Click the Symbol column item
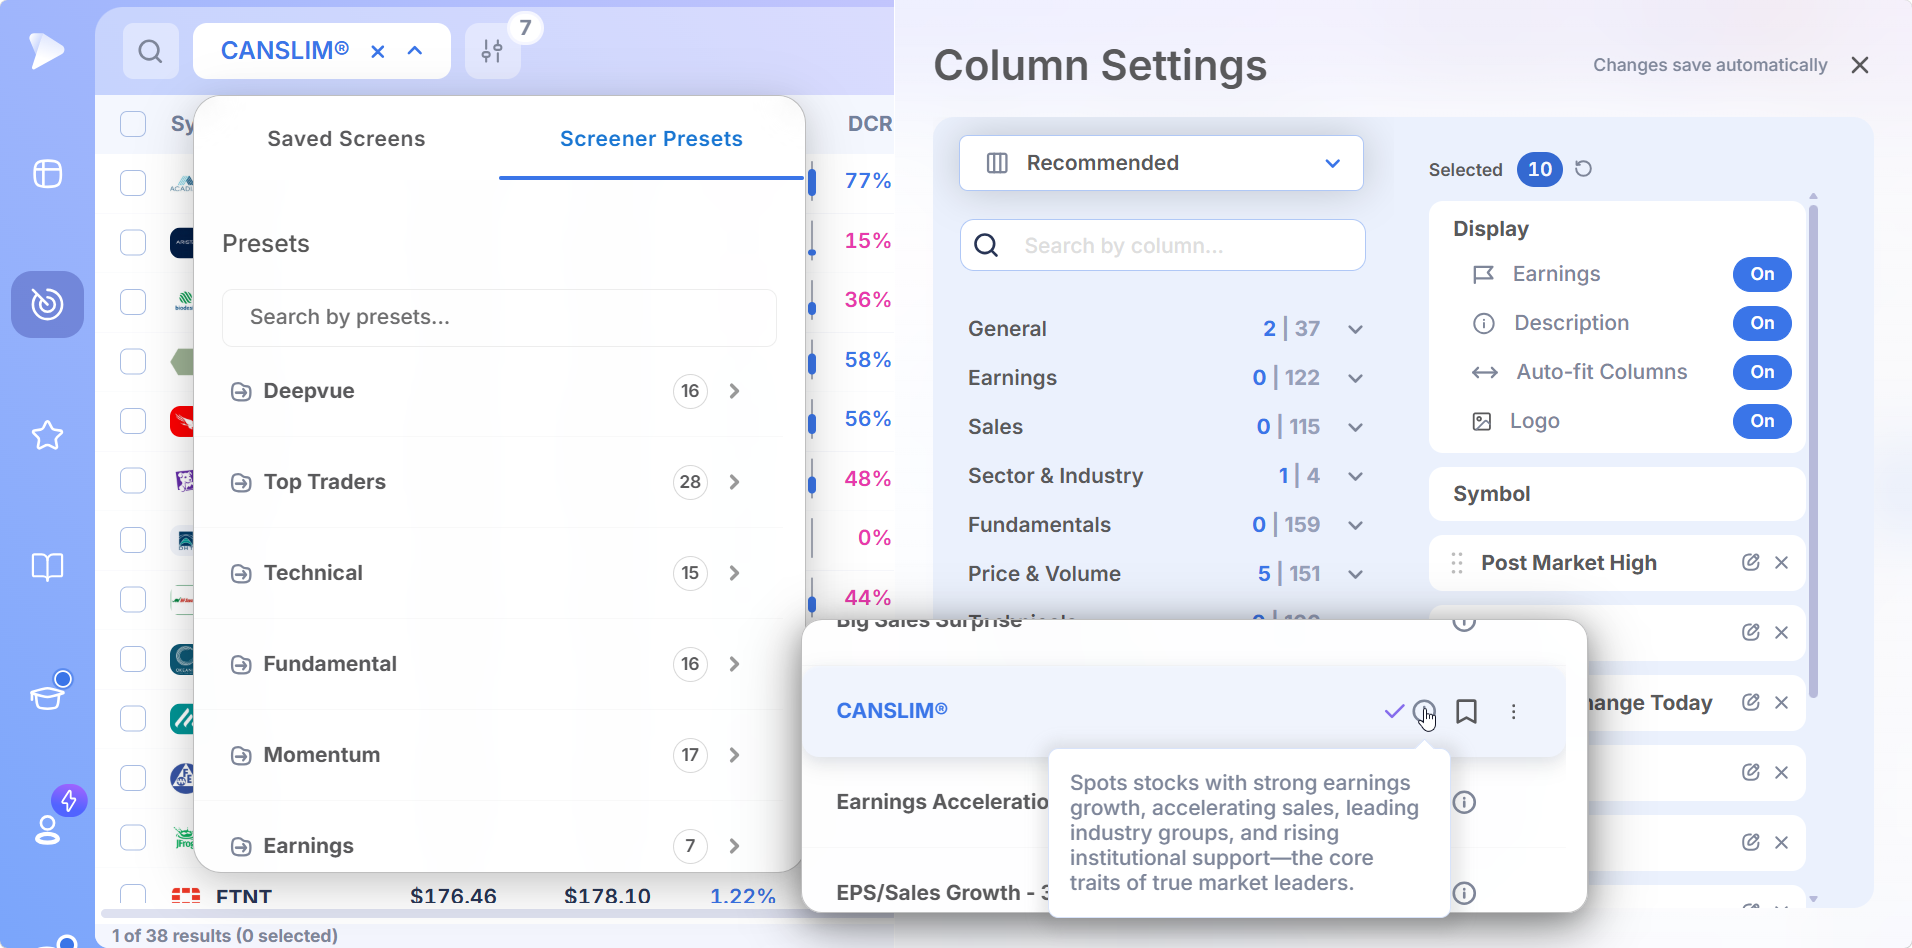Viewport: 1912px width, 948px height. (1617, 494)
